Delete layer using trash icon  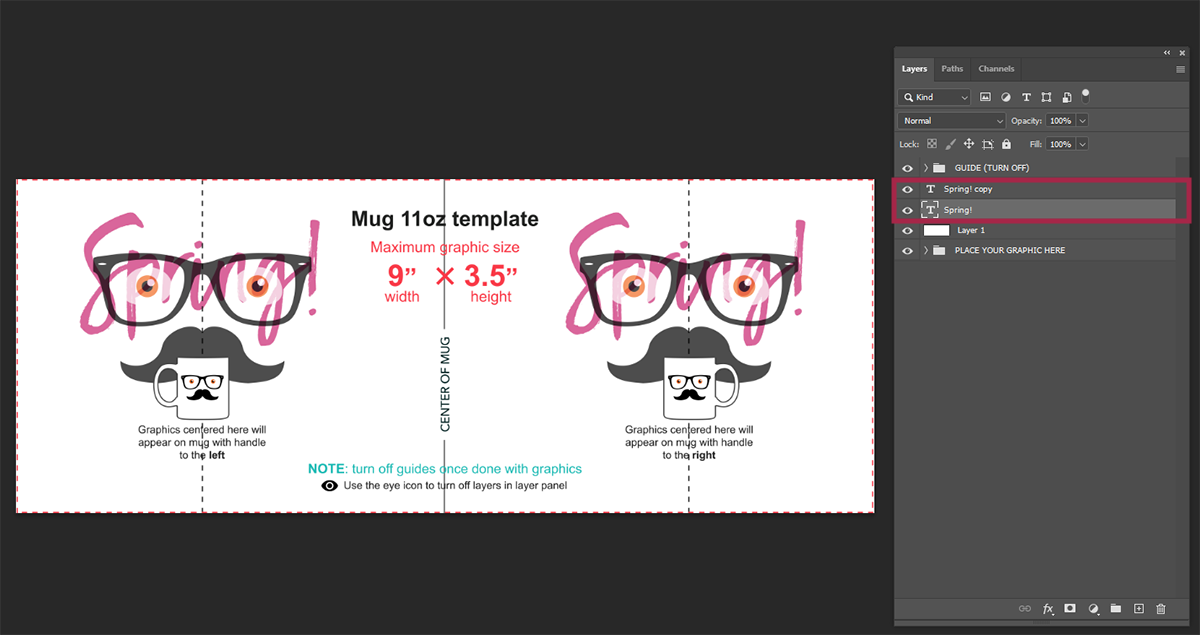click(1161, 608)
